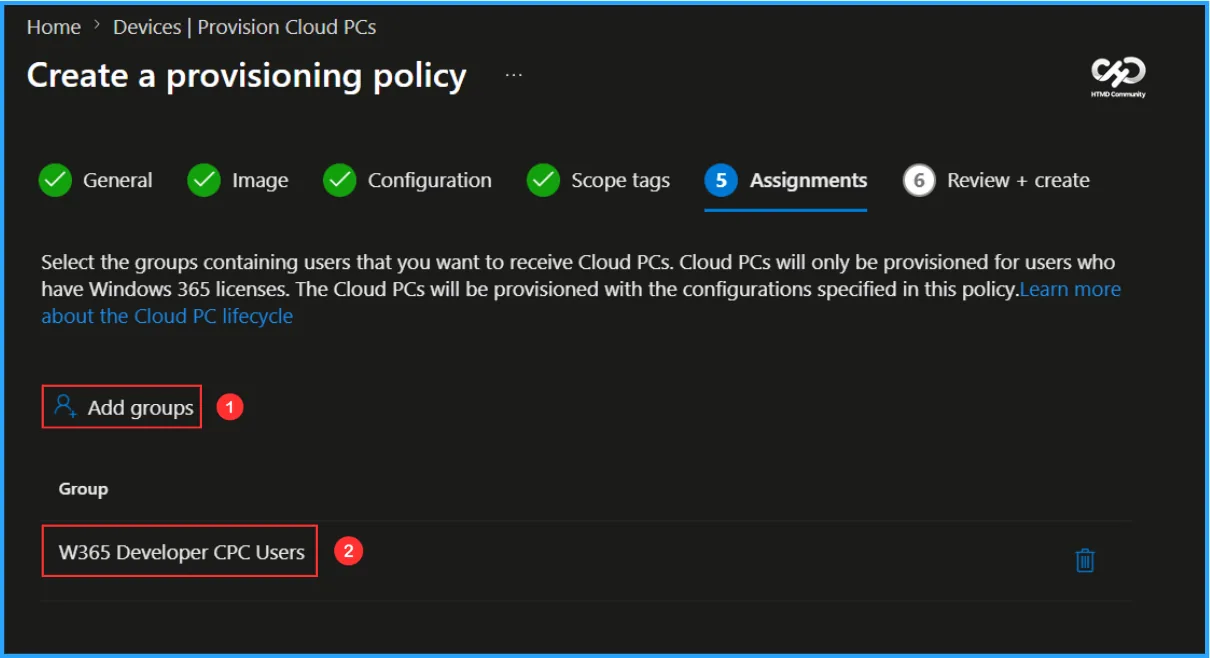The image size is (1210, 658).
Task: Switch to the Image step tab
Action: click(x=238, y=181)
